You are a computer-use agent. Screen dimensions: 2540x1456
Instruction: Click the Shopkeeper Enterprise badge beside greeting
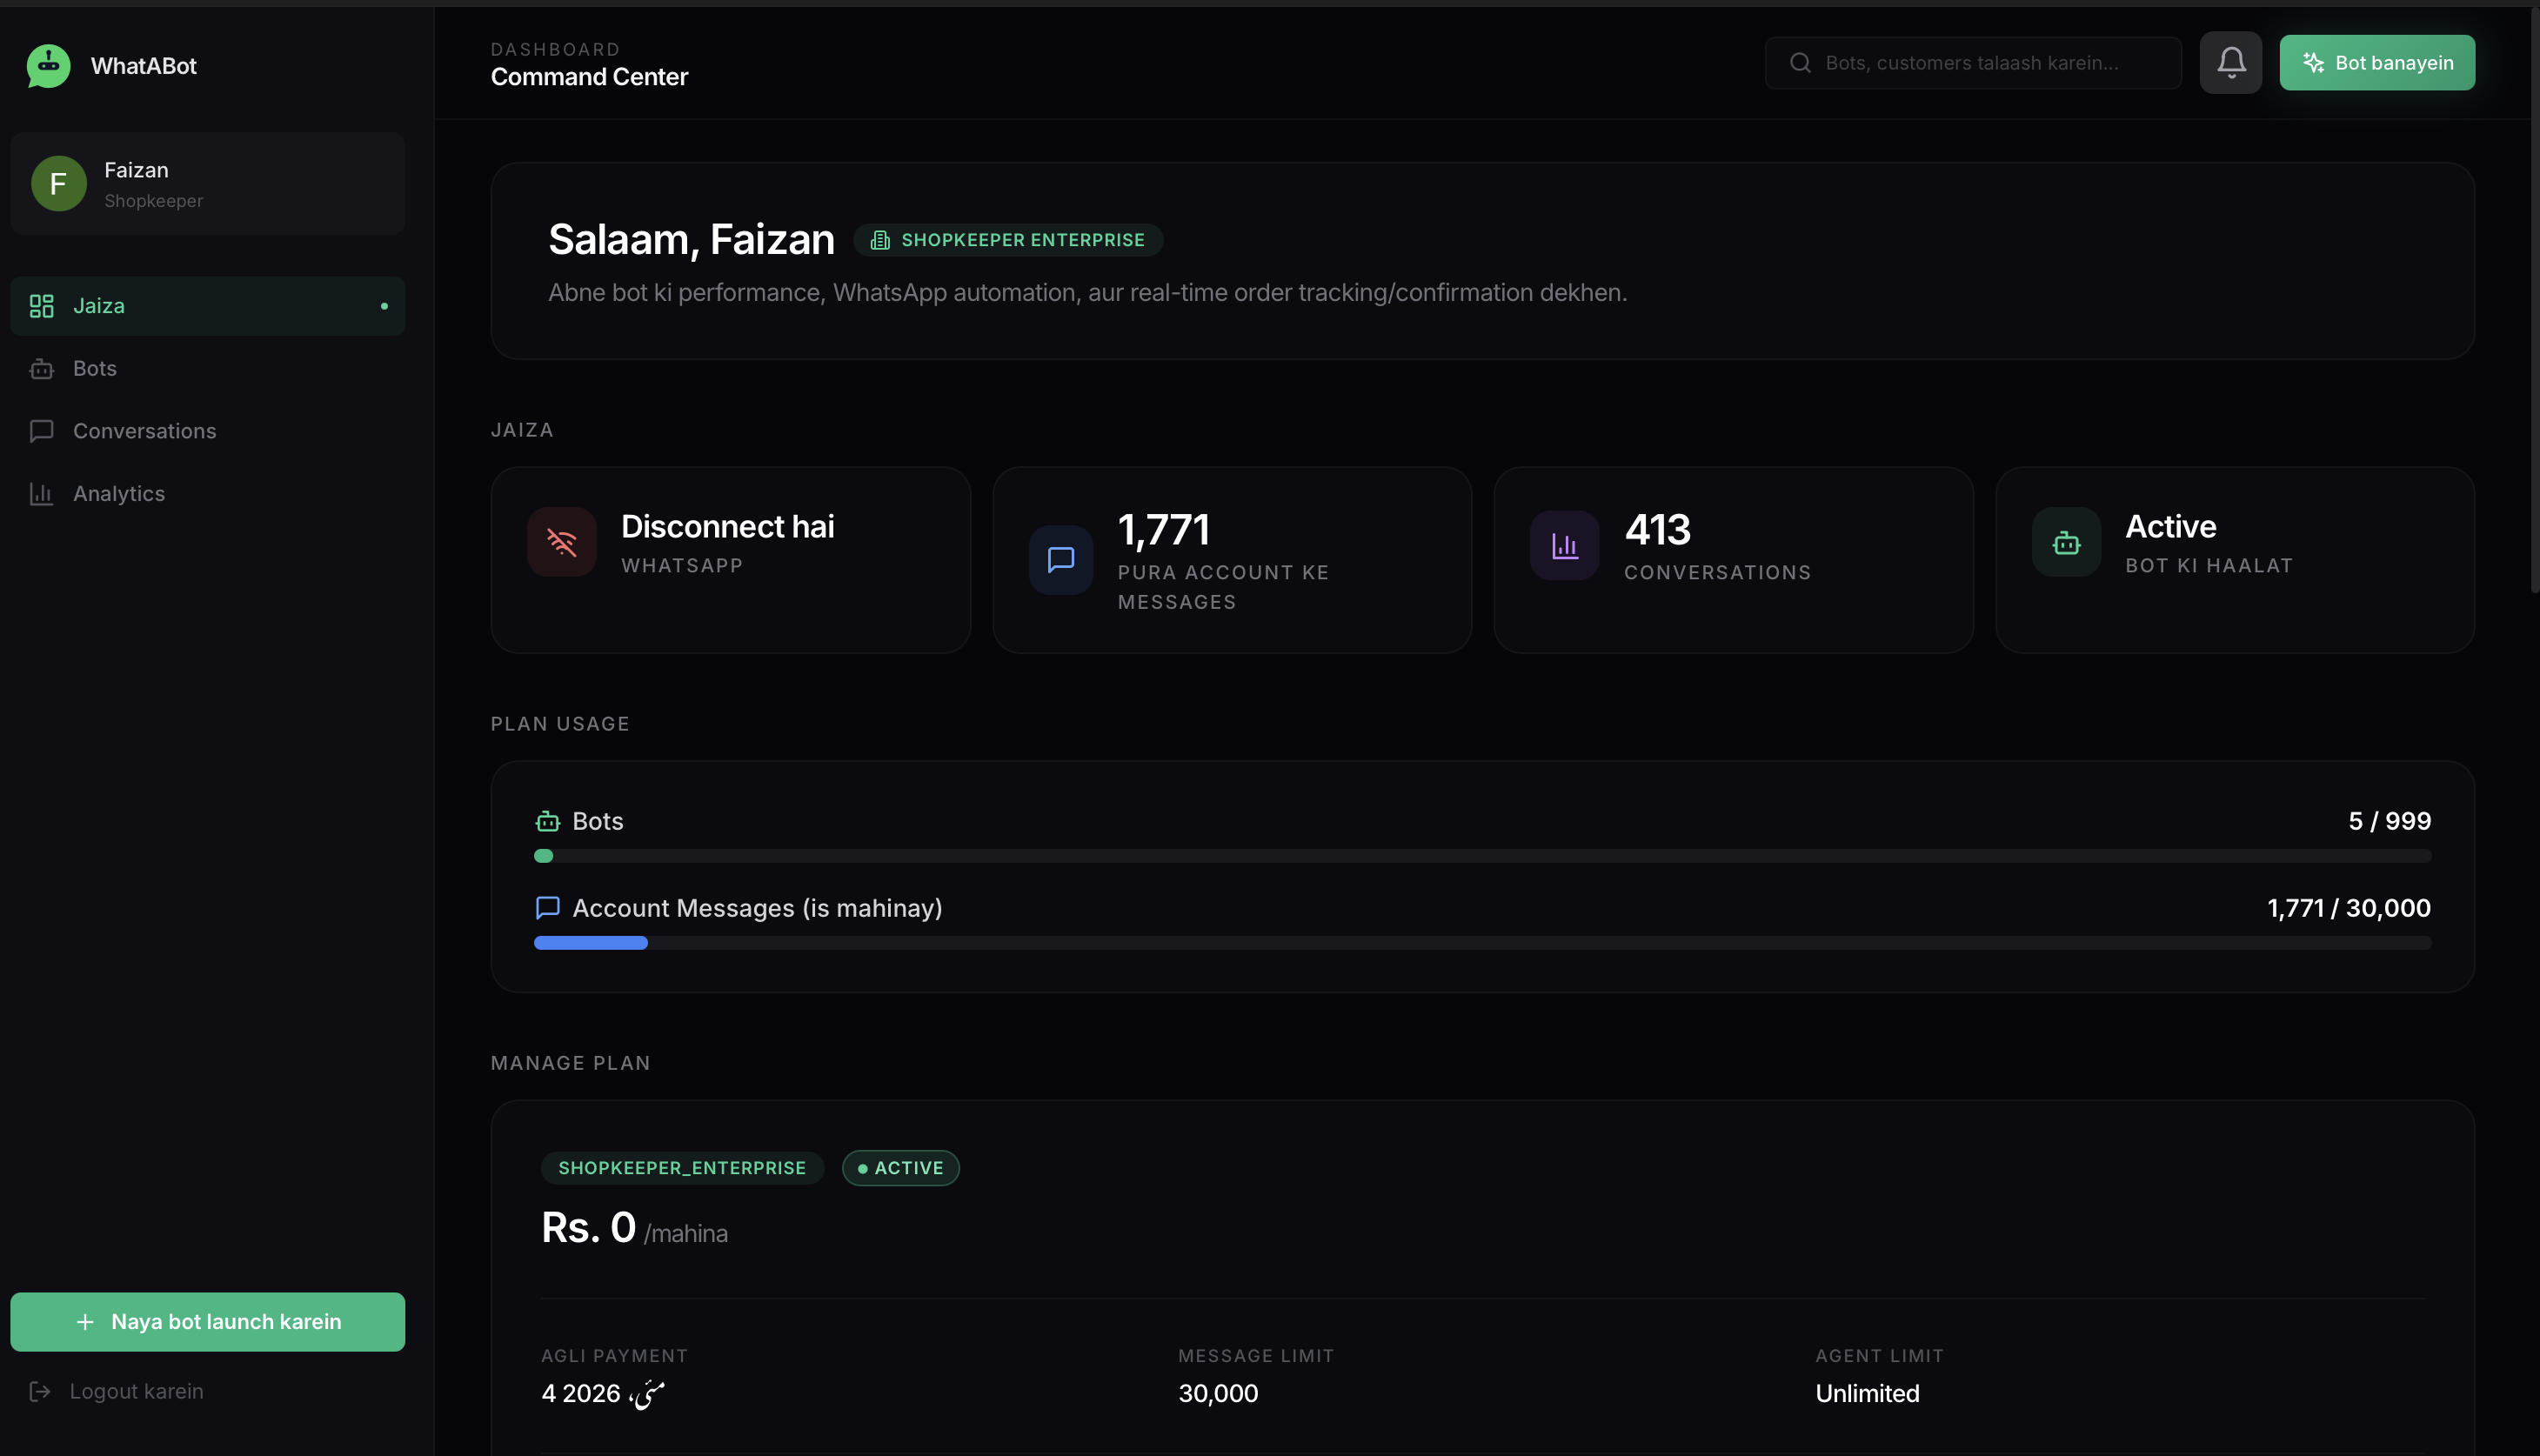(x=1007, y=240)
